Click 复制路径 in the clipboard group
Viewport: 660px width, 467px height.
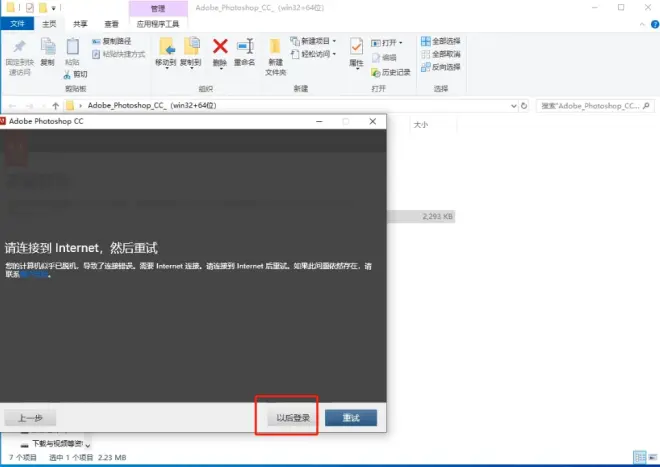[112, 41]
